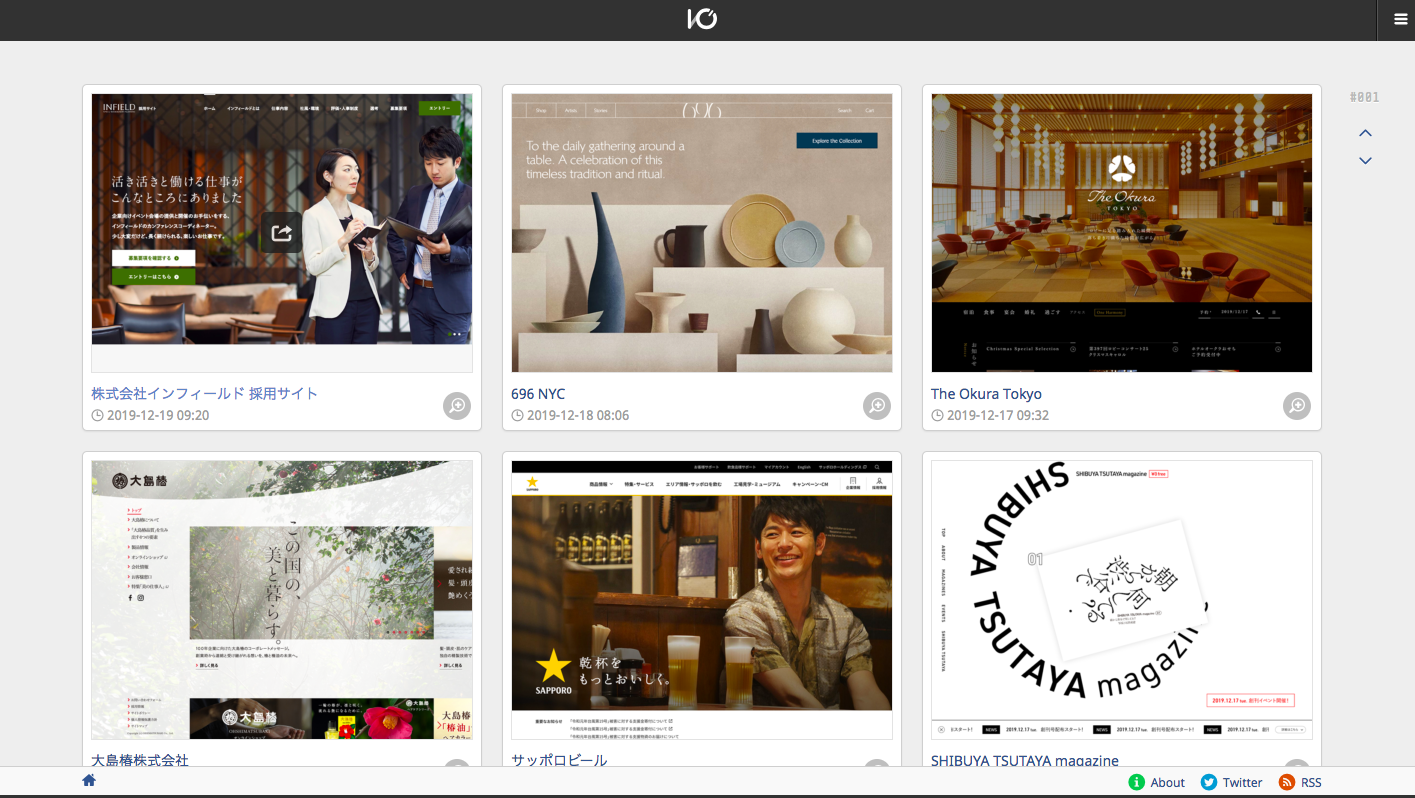The image size is (1415, 798).
Task: Click the share icon on INFIELD thumbnail
Action: tap(281, 233)
